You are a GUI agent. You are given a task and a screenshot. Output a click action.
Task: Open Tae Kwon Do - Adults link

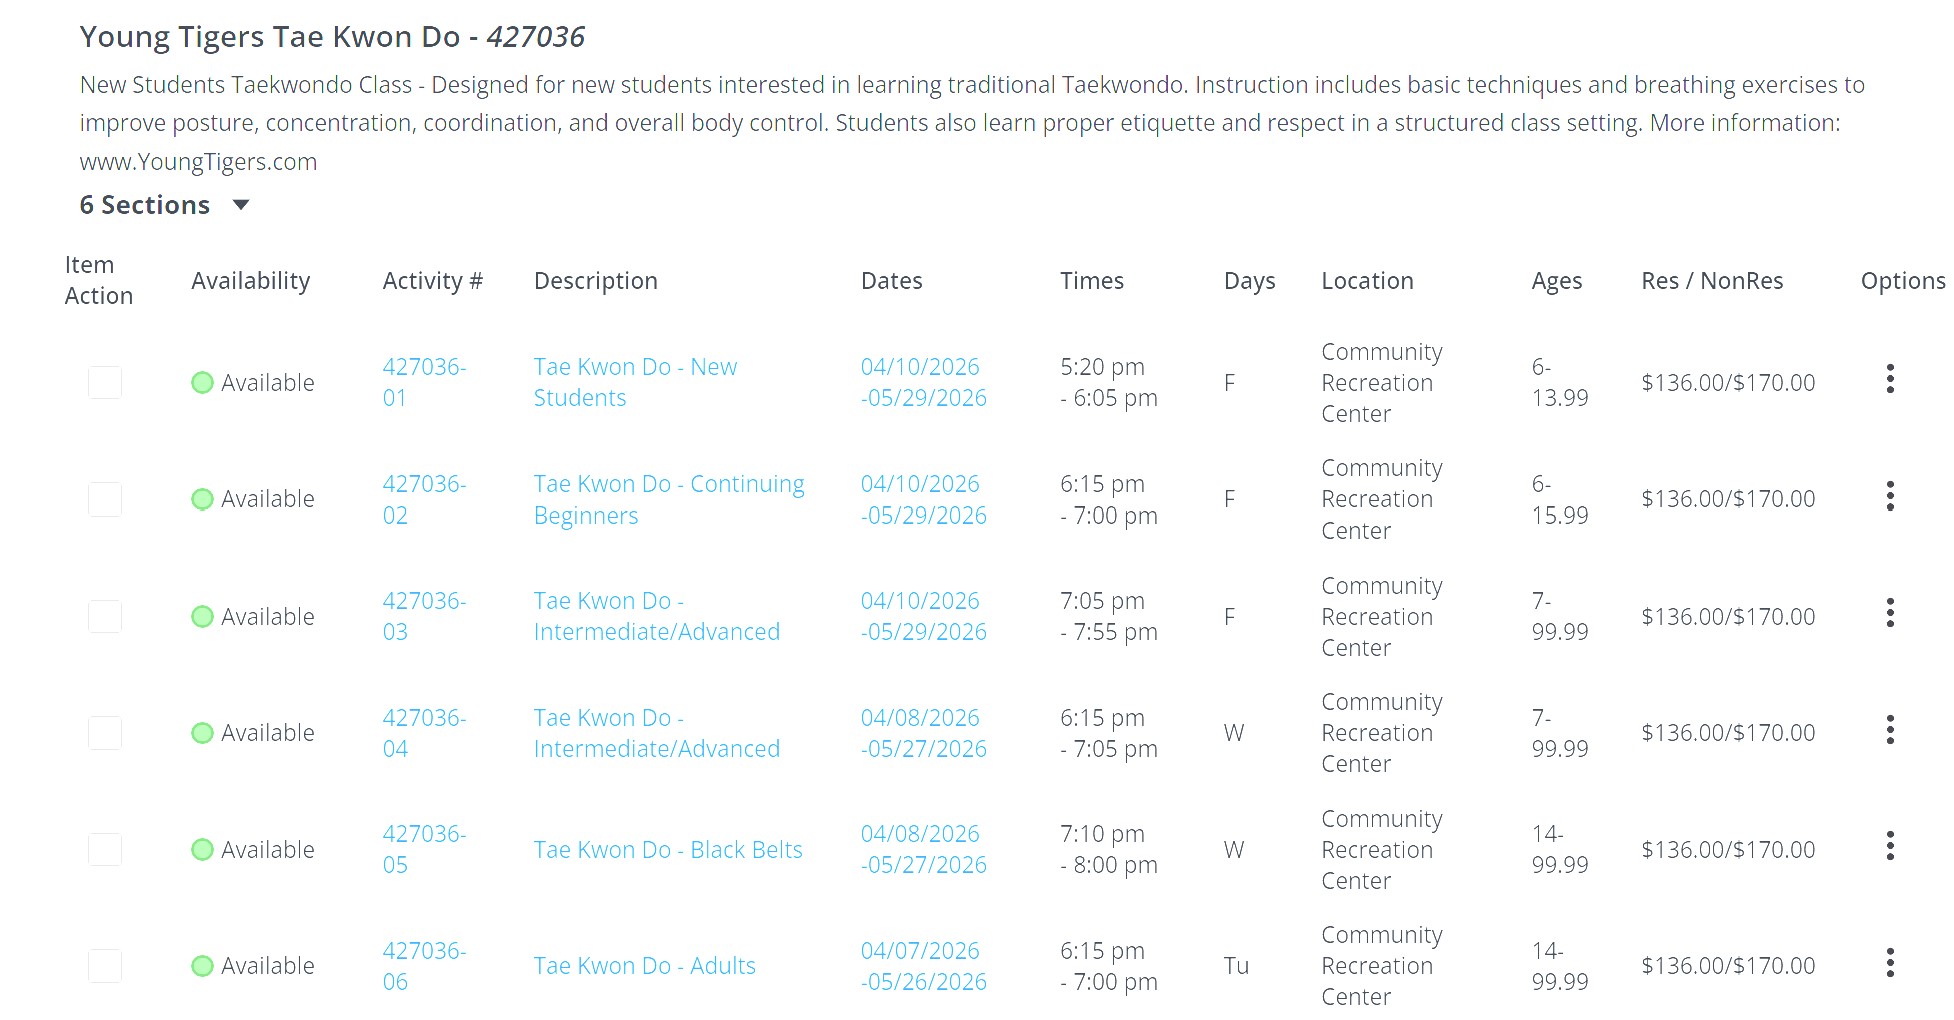tap(644, 966)
